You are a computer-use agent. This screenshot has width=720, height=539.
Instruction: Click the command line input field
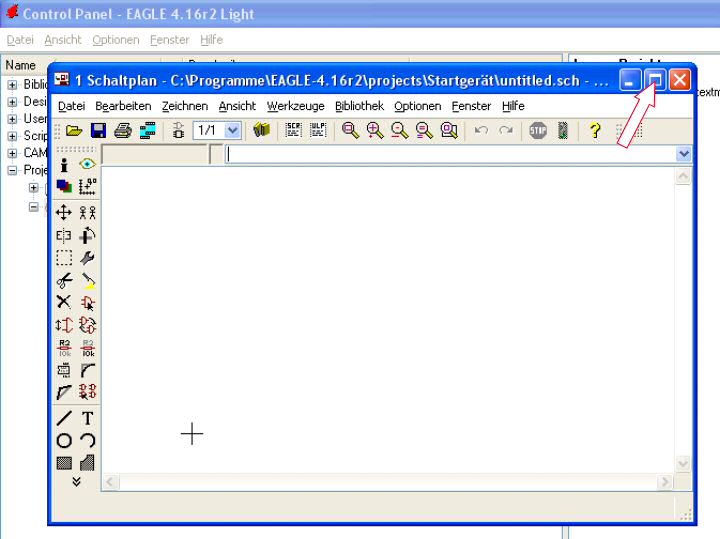tap(450, 154)
